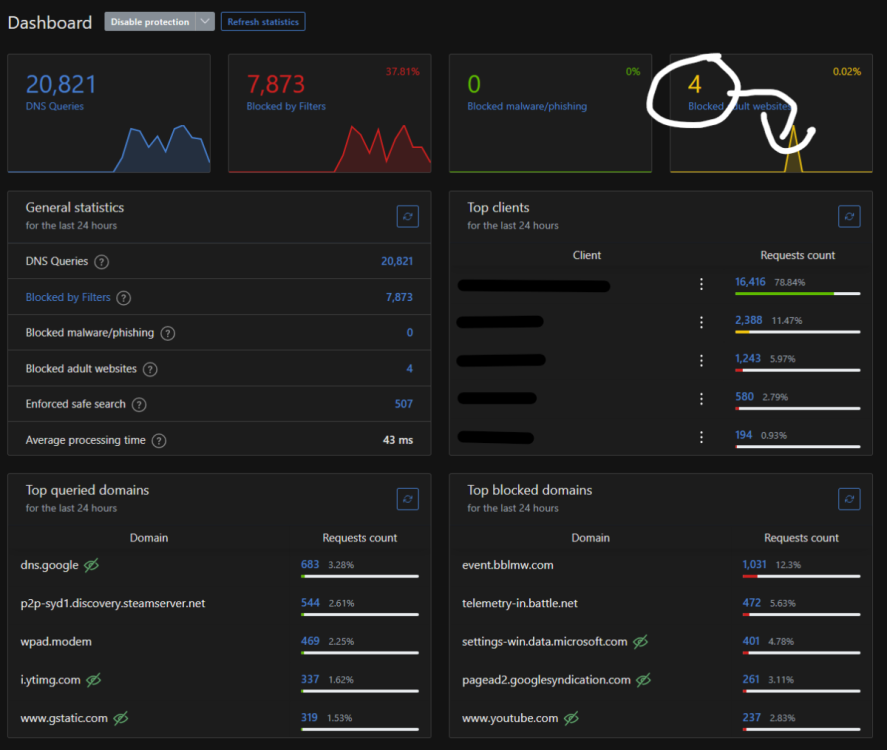Show help for Blocked malware/phishing
Viewport: 887px width, 750px height.
point(167,334)
